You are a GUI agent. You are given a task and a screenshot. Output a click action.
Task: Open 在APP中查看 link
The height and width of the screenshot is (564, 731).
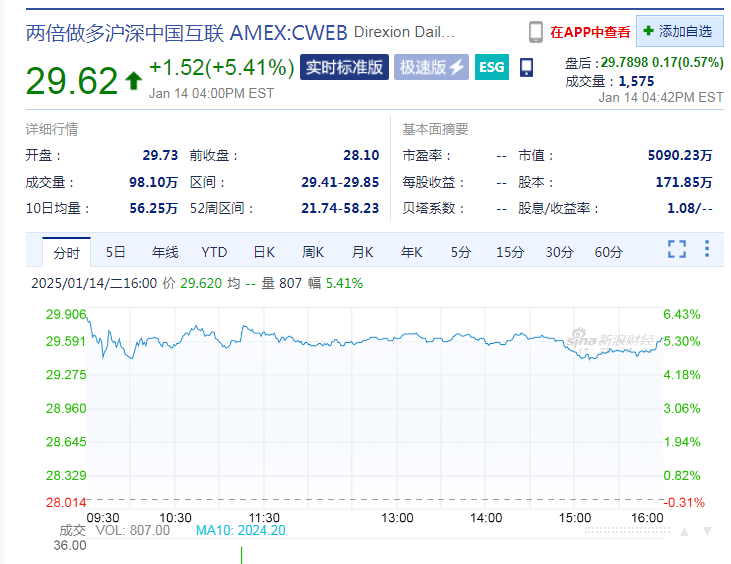[x=590, y=32]
